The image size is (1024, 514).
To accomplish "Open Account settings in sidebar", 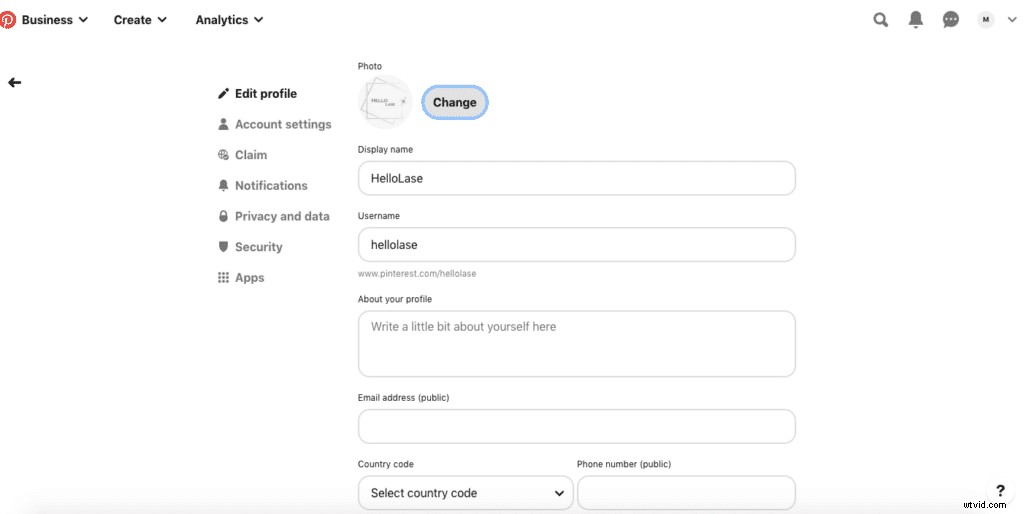I will click(x=282, y=124).
